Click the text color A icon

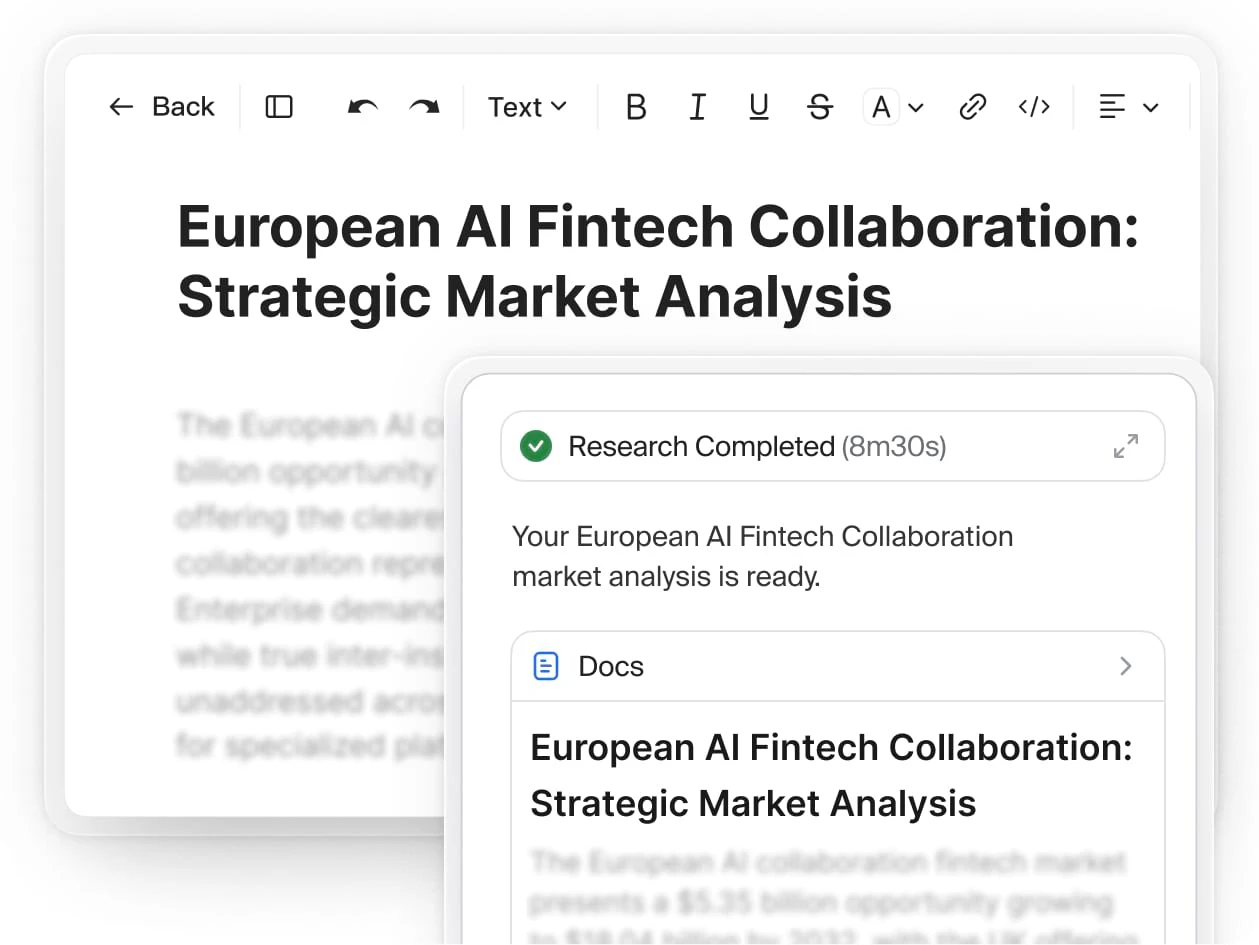click(x=881, y=107)
